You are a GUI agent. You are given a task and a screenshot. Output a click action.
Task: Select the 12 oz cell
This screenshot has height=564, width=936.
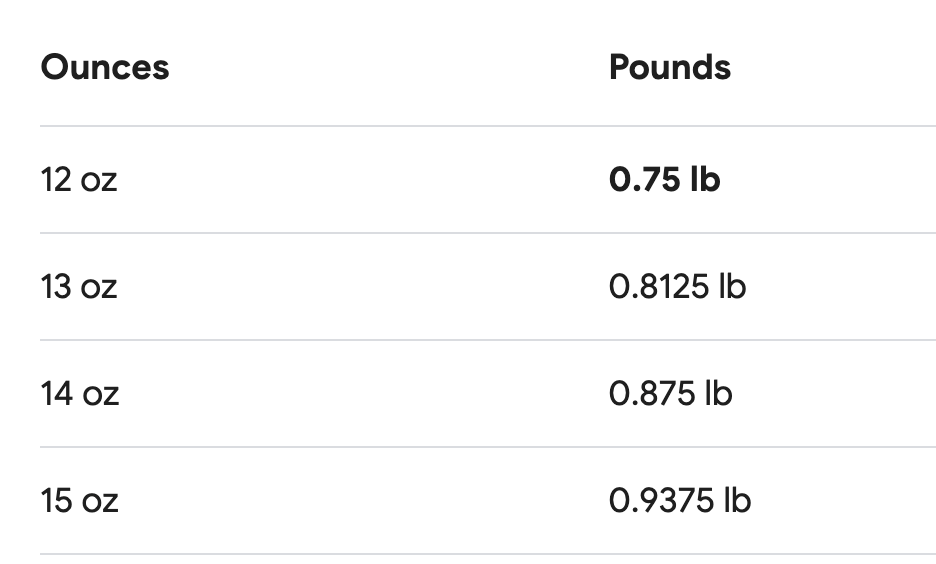(79, 180)
